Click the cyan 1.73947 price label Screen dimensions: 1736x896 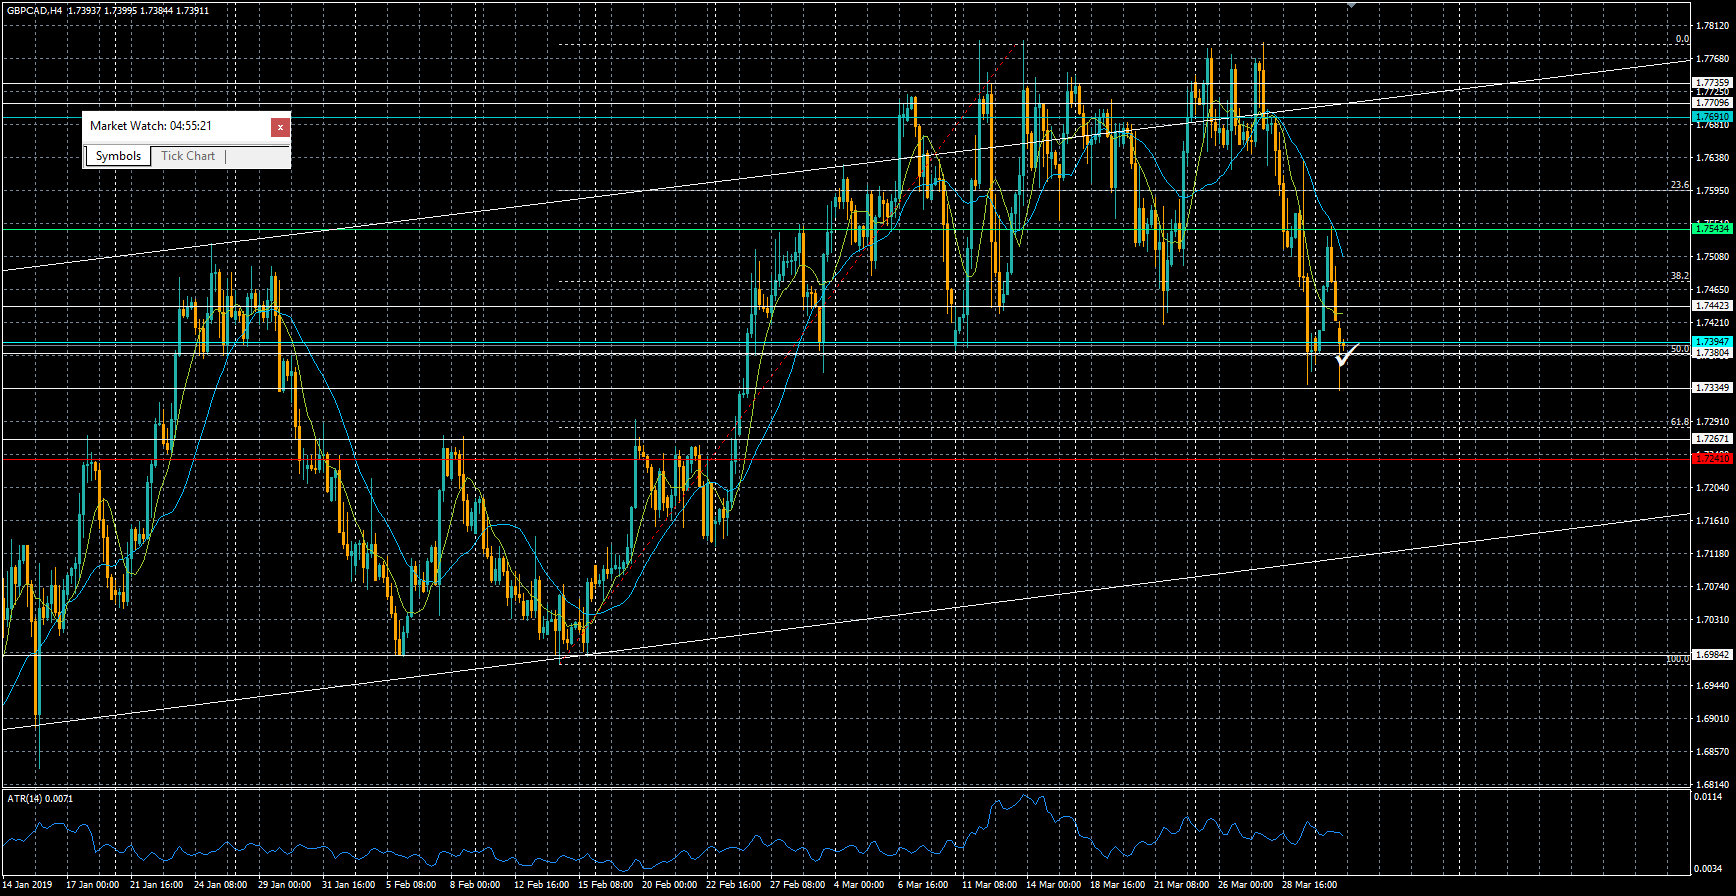coord(1712,342)
